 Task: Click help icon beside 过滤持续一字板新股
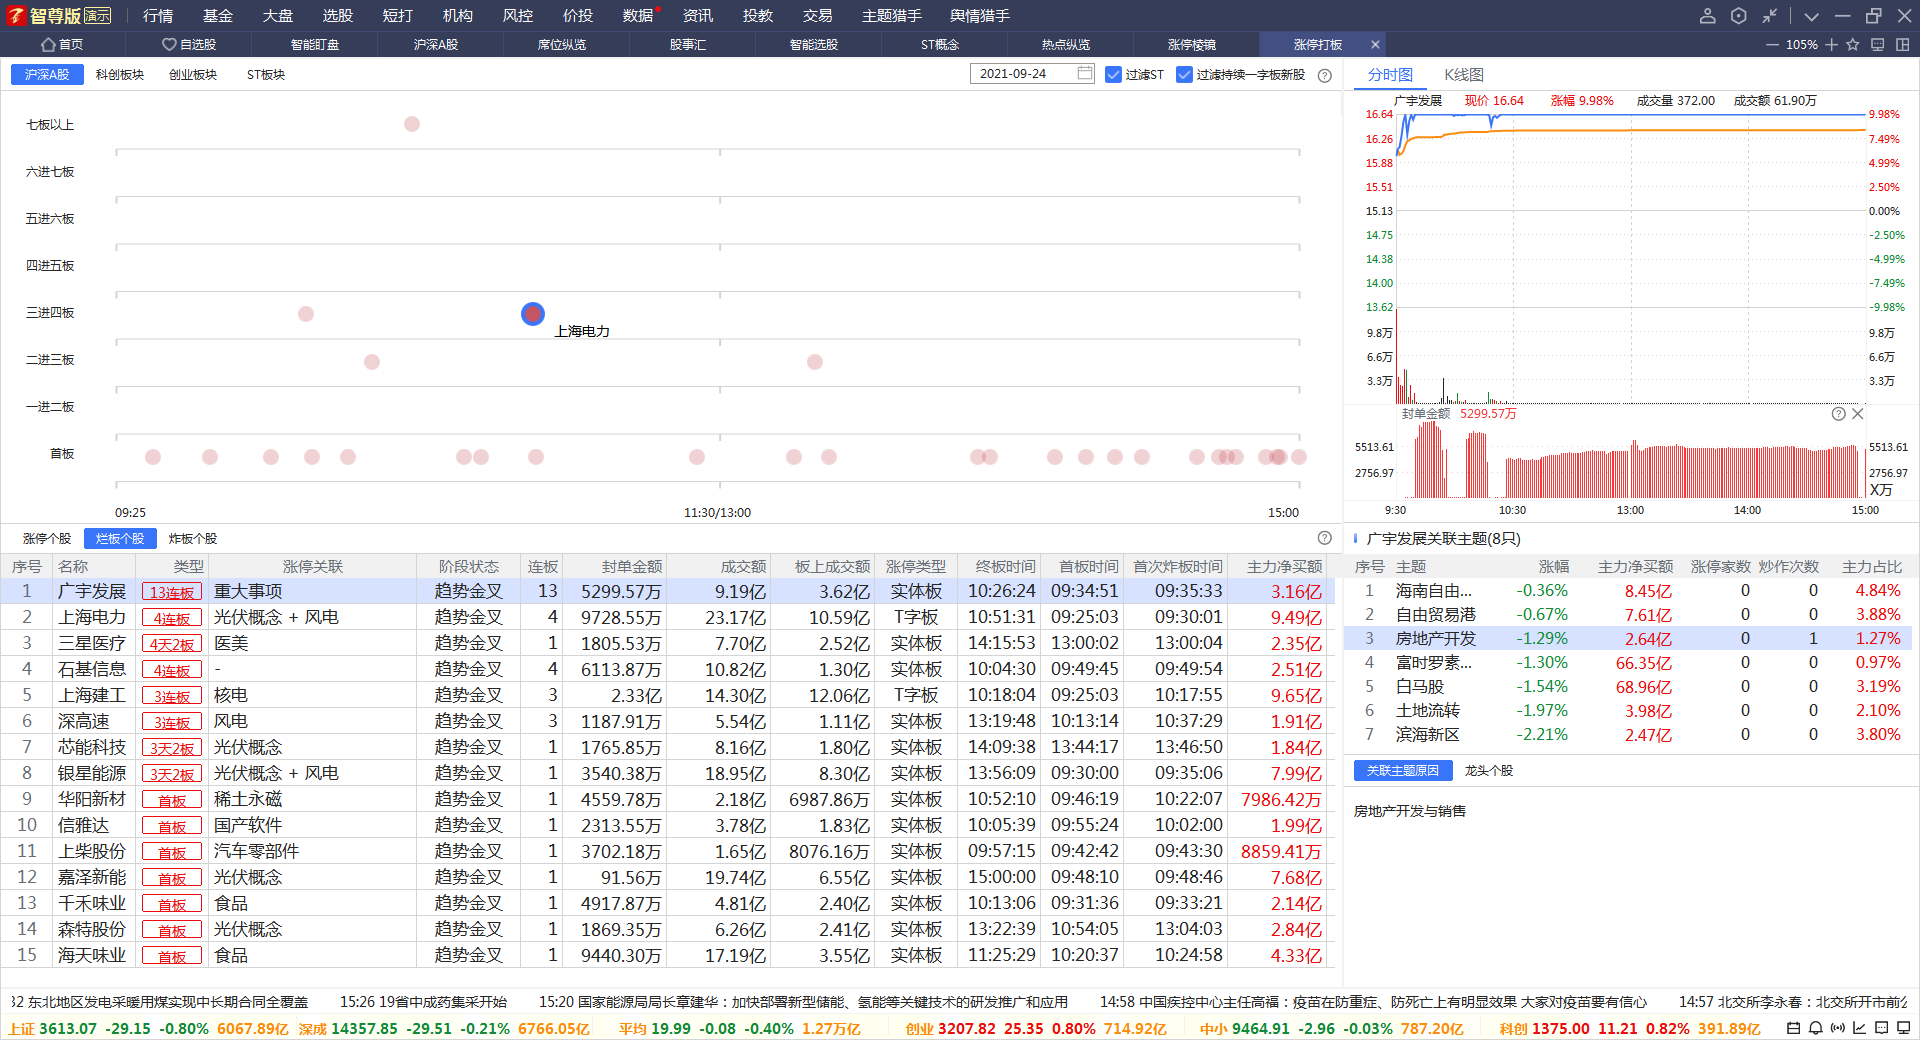[x=1325, y=75]
